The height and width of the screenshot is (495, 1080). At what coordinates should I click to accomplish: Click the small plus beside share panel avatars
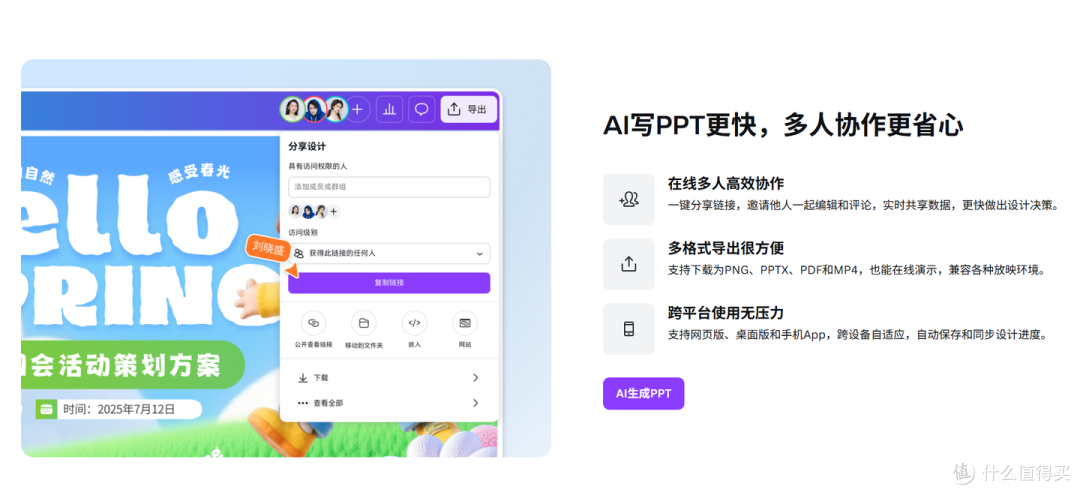pos(334,211)
